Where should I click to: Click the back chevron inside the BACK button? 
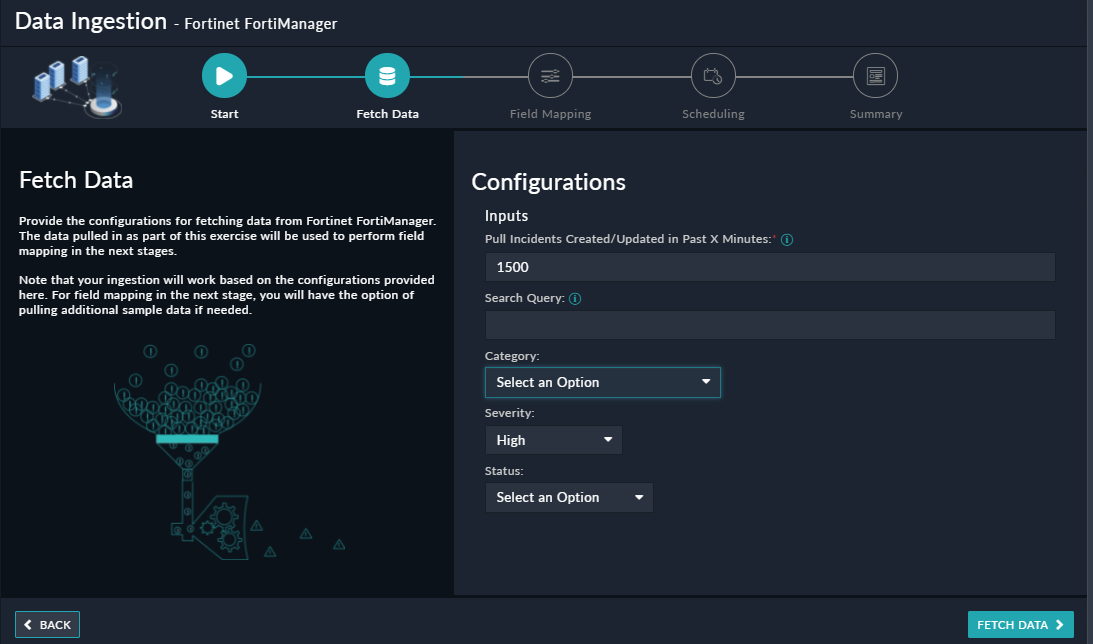[x=28, y=624]
